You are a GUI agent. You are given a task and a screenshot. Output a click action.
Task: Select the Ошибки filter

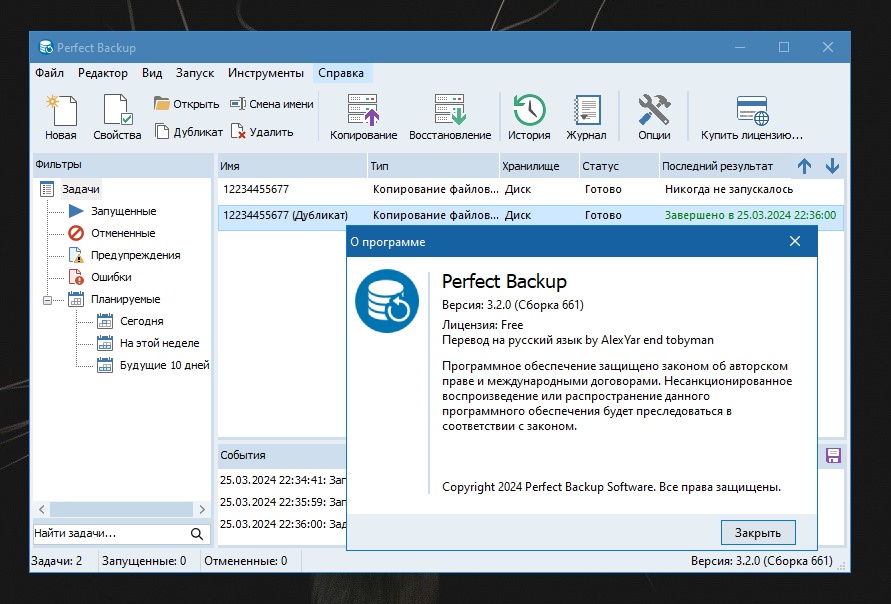pyautogui.click(x=111, y=277)
